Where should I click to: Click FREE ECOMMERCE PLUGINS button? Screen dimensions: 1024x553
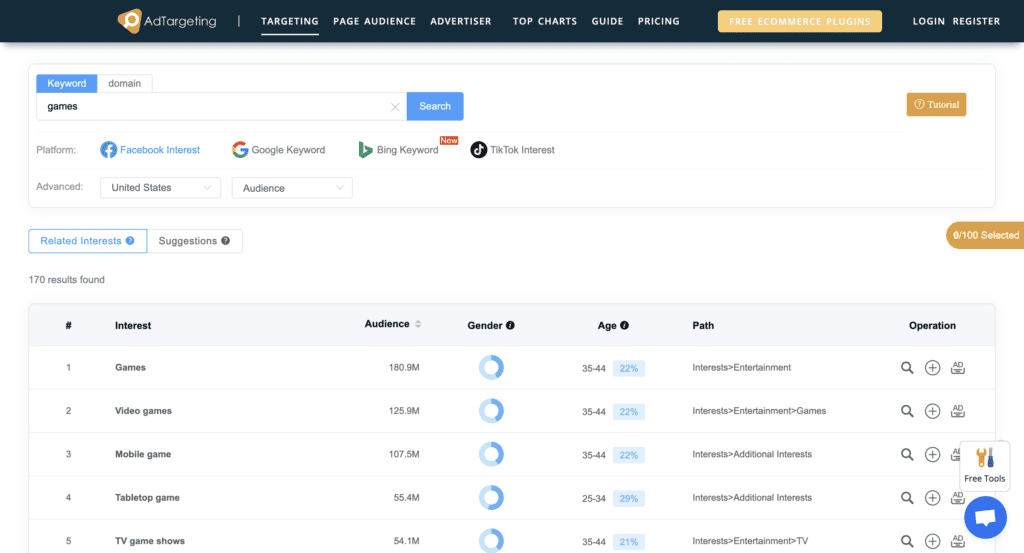tap(799, 22)
